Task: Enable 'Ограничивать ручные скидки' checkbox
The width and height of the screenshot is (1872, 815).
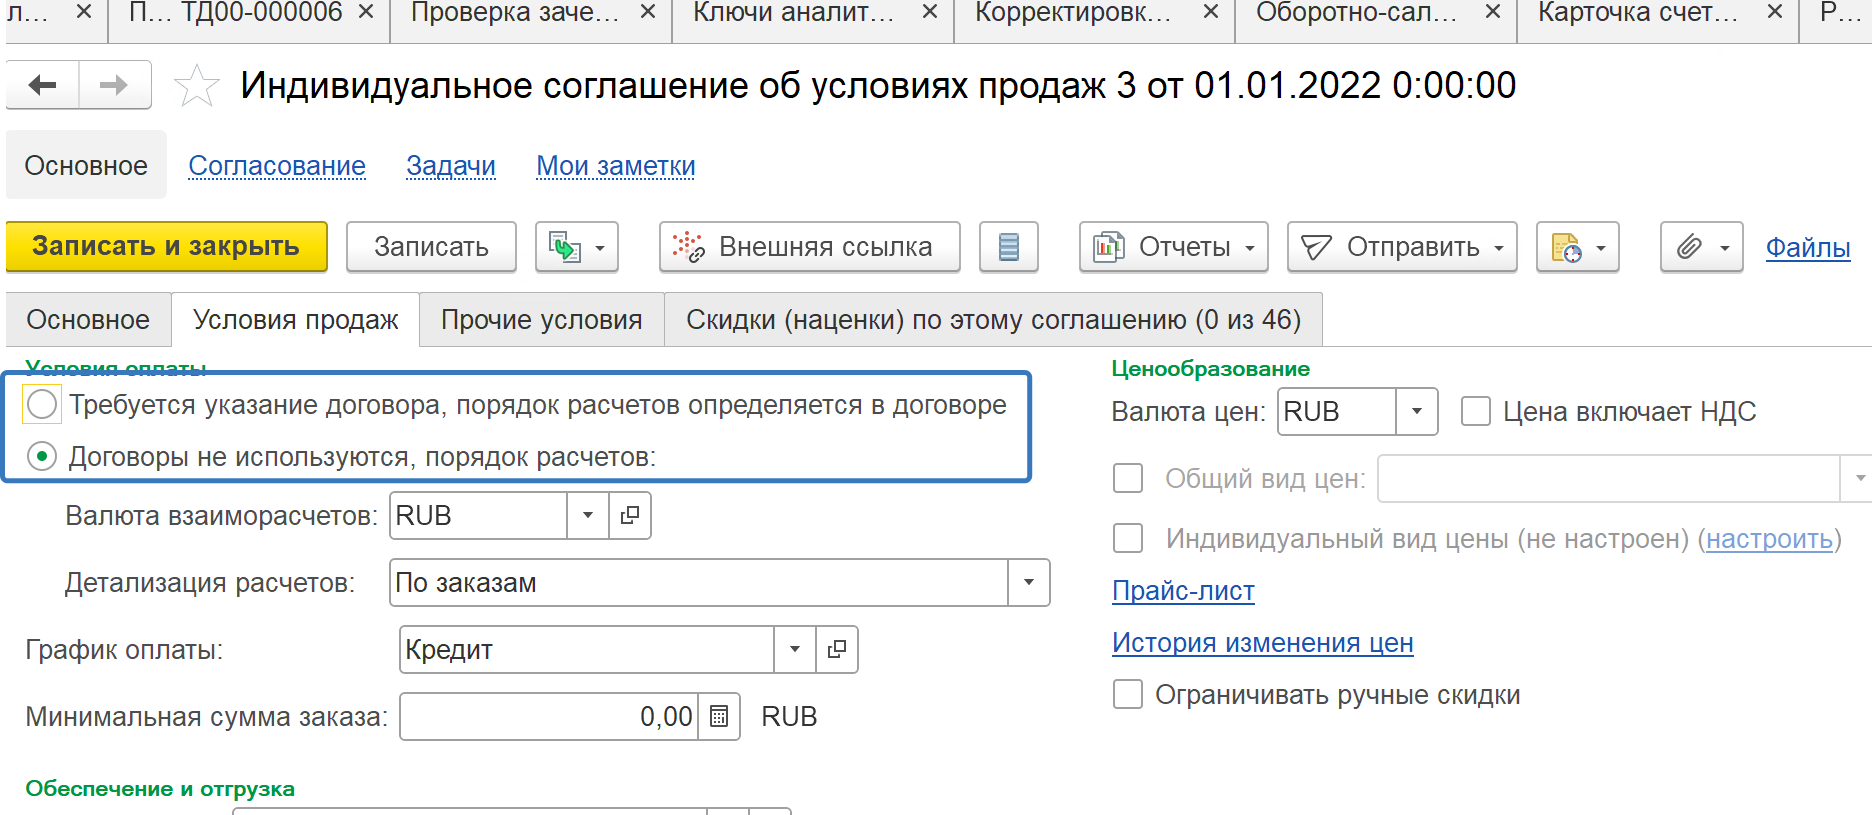Action: [x=1128, y=694]
